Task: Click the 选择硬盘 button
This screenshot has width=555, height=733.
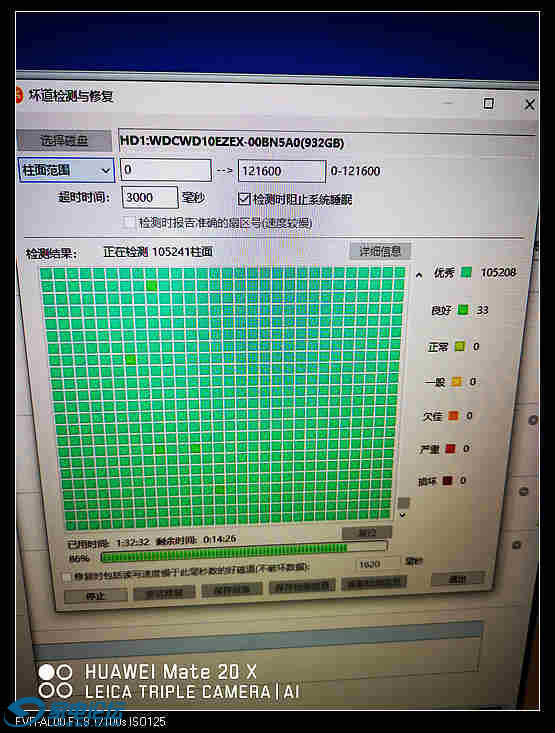Action: (x=64, y=140)
